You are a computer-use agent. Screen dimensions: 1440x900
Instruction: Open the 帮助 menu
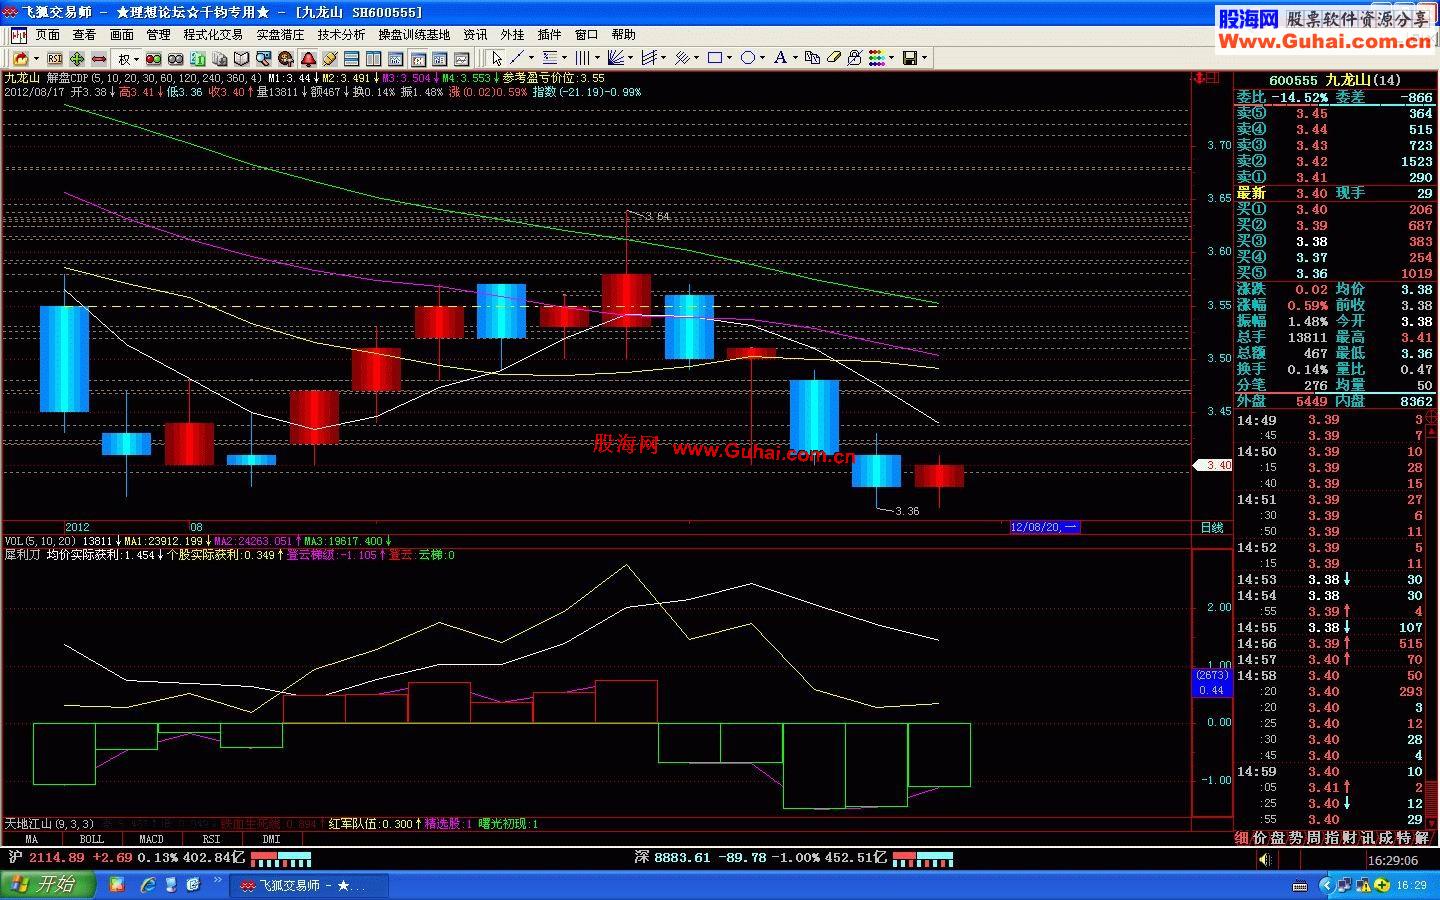coord(623,35)
